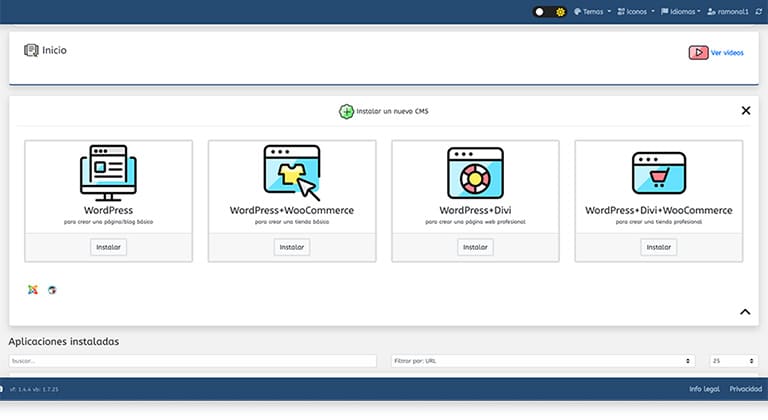Open the Iconos dropdown menu
This screenshot has height=420, width=768.
point(636,11)
